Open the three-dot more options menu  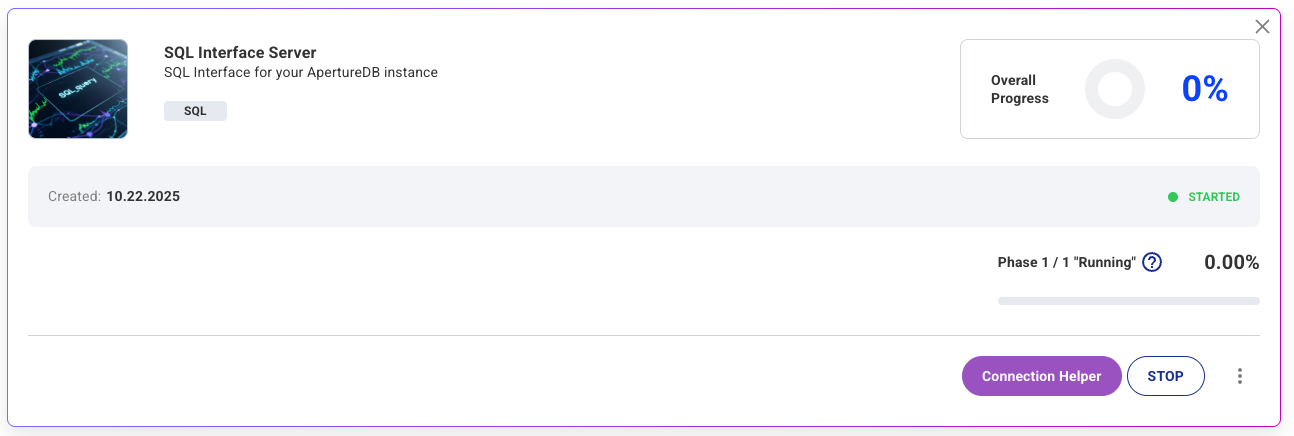(1240, 376)
